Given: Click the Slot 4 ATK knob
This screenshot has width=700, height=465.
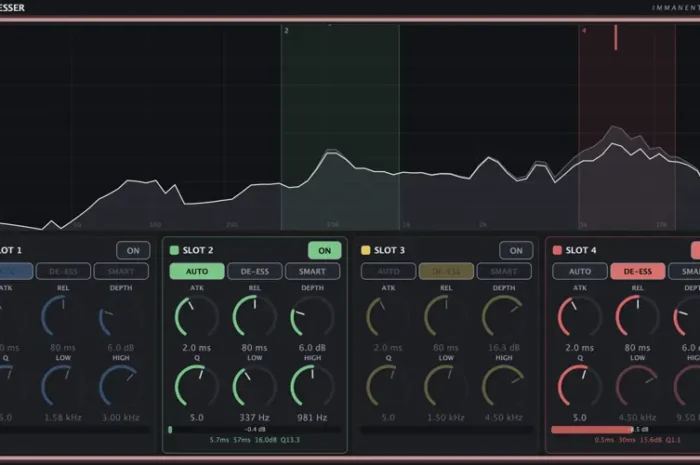Looking at the screenshot, I should click(x=579, y=317).
